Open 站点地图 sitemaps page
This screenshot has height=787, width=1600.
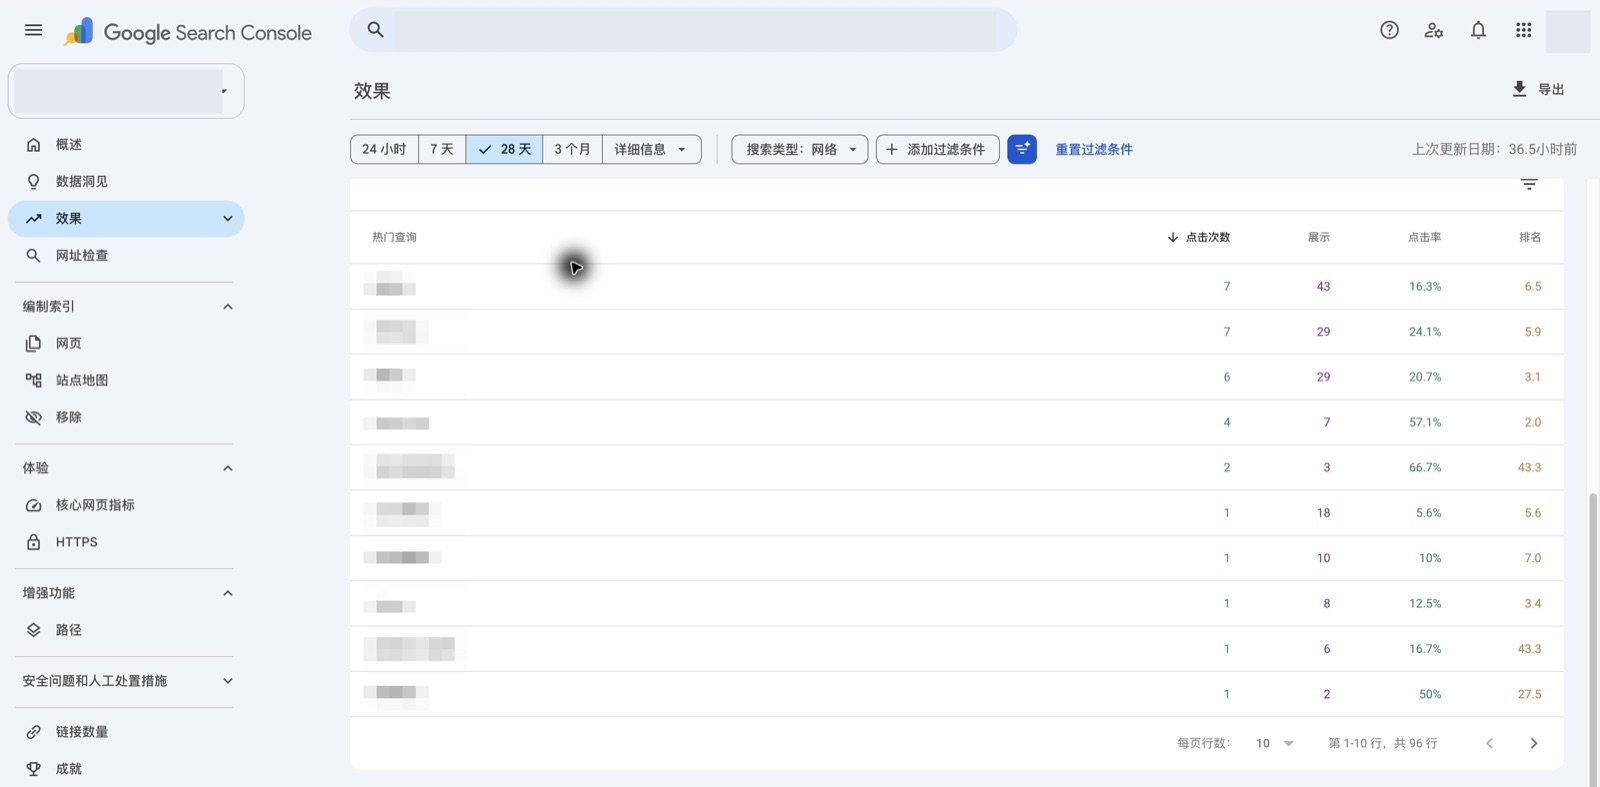pos(126,380)
